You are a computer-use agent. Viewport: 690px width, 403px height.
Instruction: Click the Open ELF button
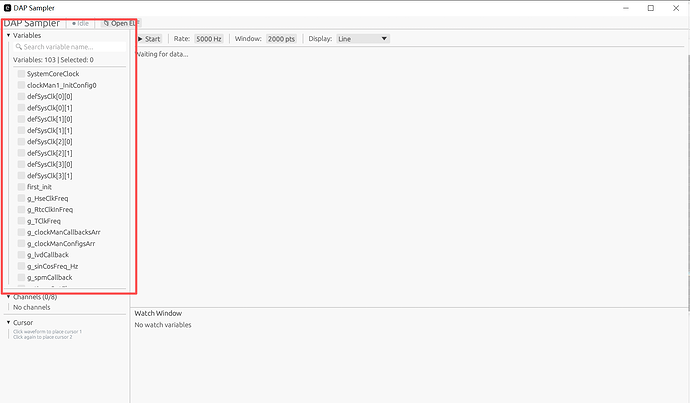[x=120, y=23]
